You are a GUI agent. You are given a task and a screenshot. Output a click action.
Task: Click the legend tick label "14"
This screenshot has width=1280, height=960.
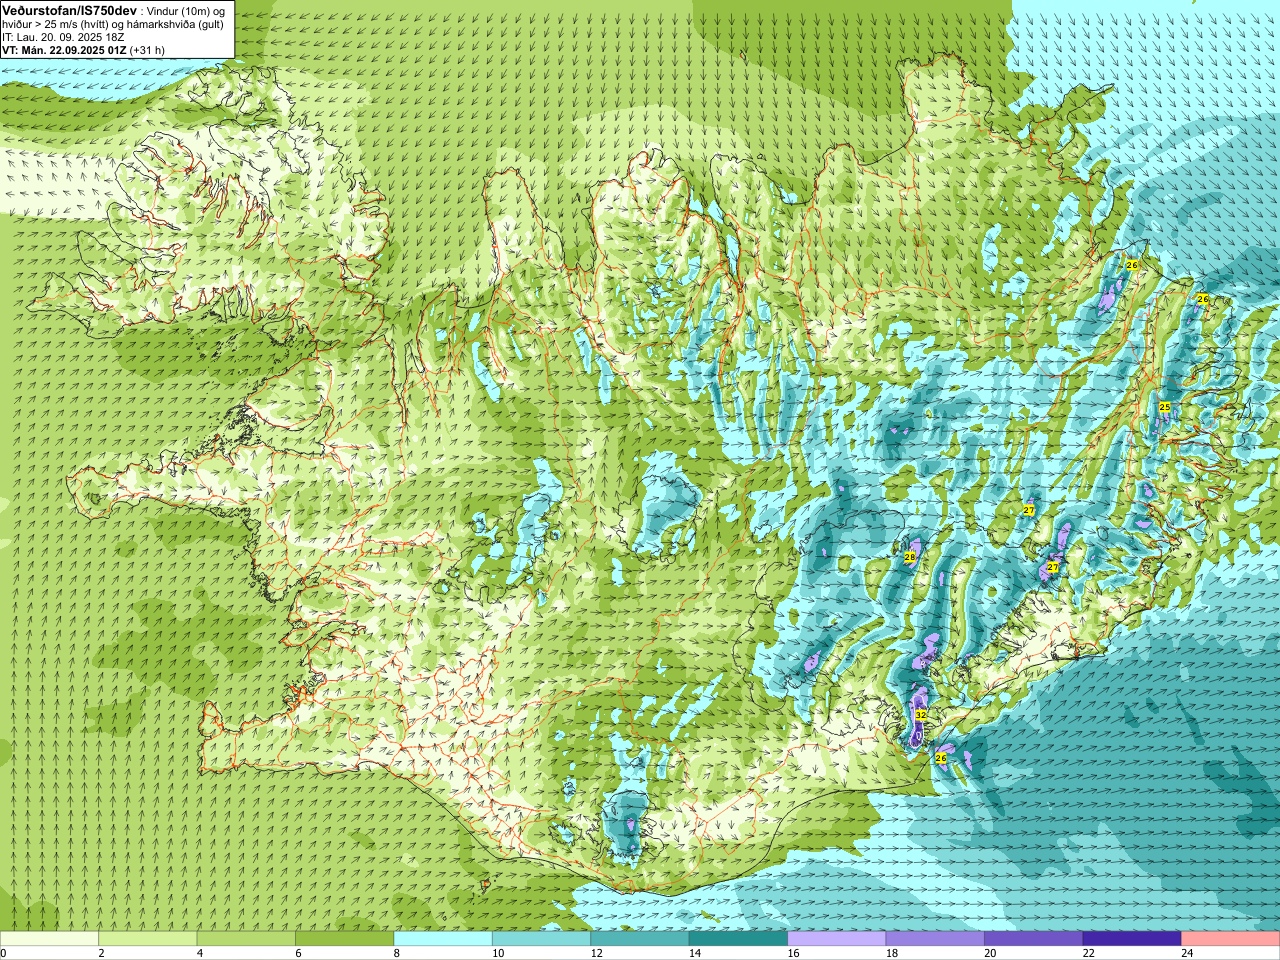695,953
